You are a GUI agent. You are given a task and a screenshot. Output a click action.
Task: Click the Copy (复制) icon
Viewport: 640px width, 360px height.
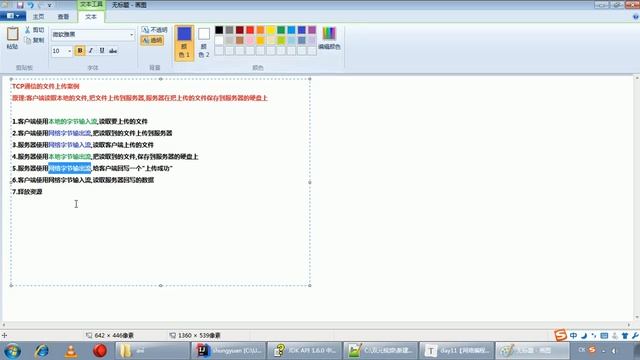pos(34,40)
